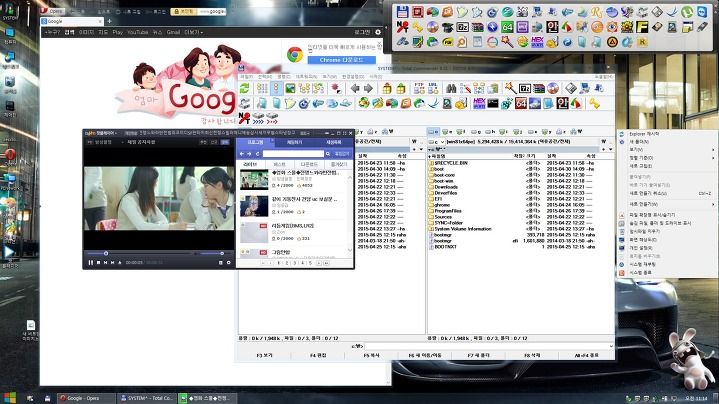The width and height of the screenshot is (719, 404).
Task: Switch to the 세팅하기 tab in media player
Action: 294,142
